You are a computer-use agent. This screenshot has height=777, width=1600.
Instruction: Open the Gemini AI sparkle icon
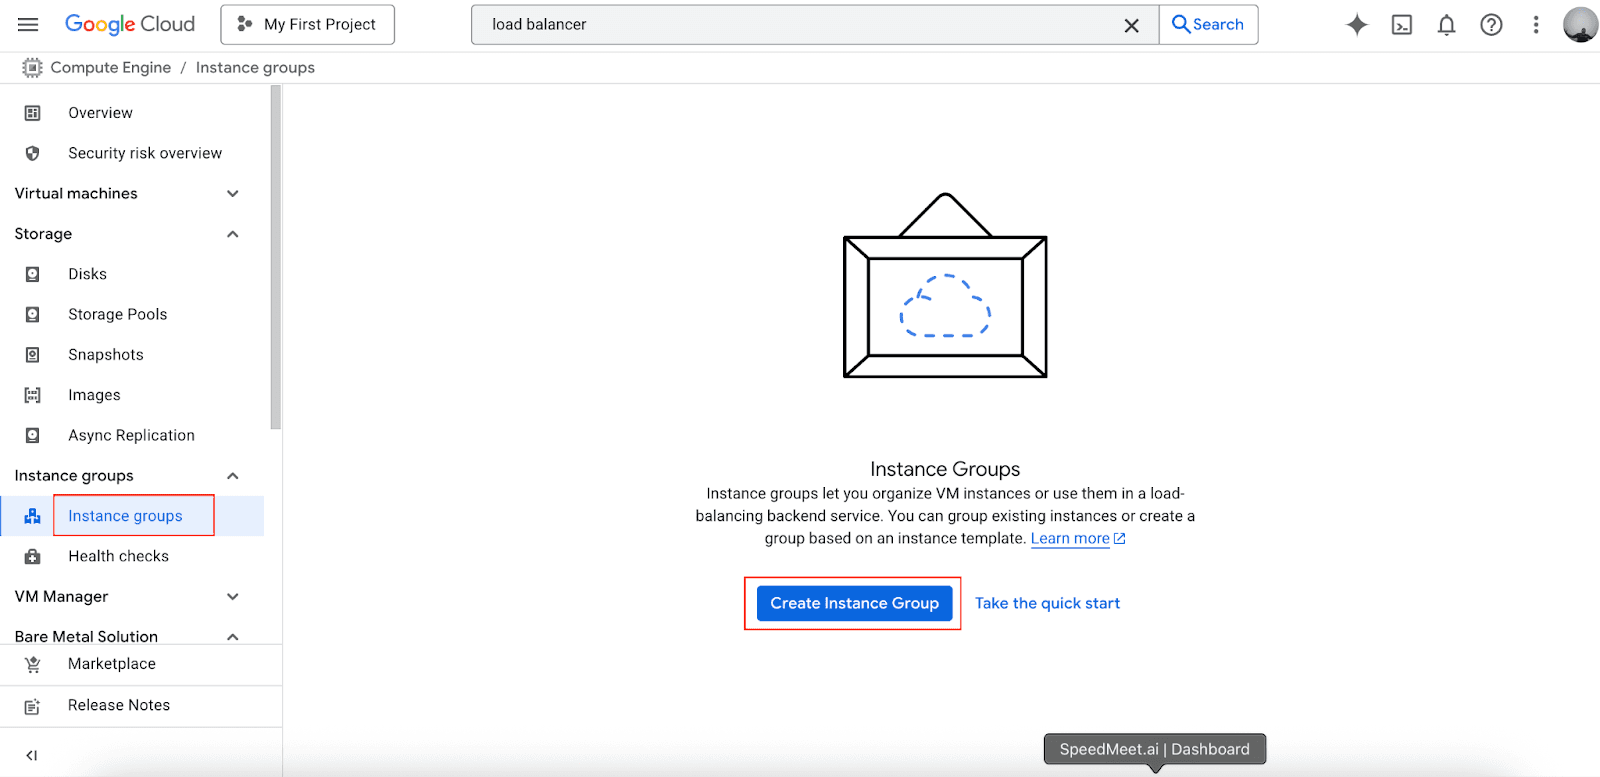1356,25
